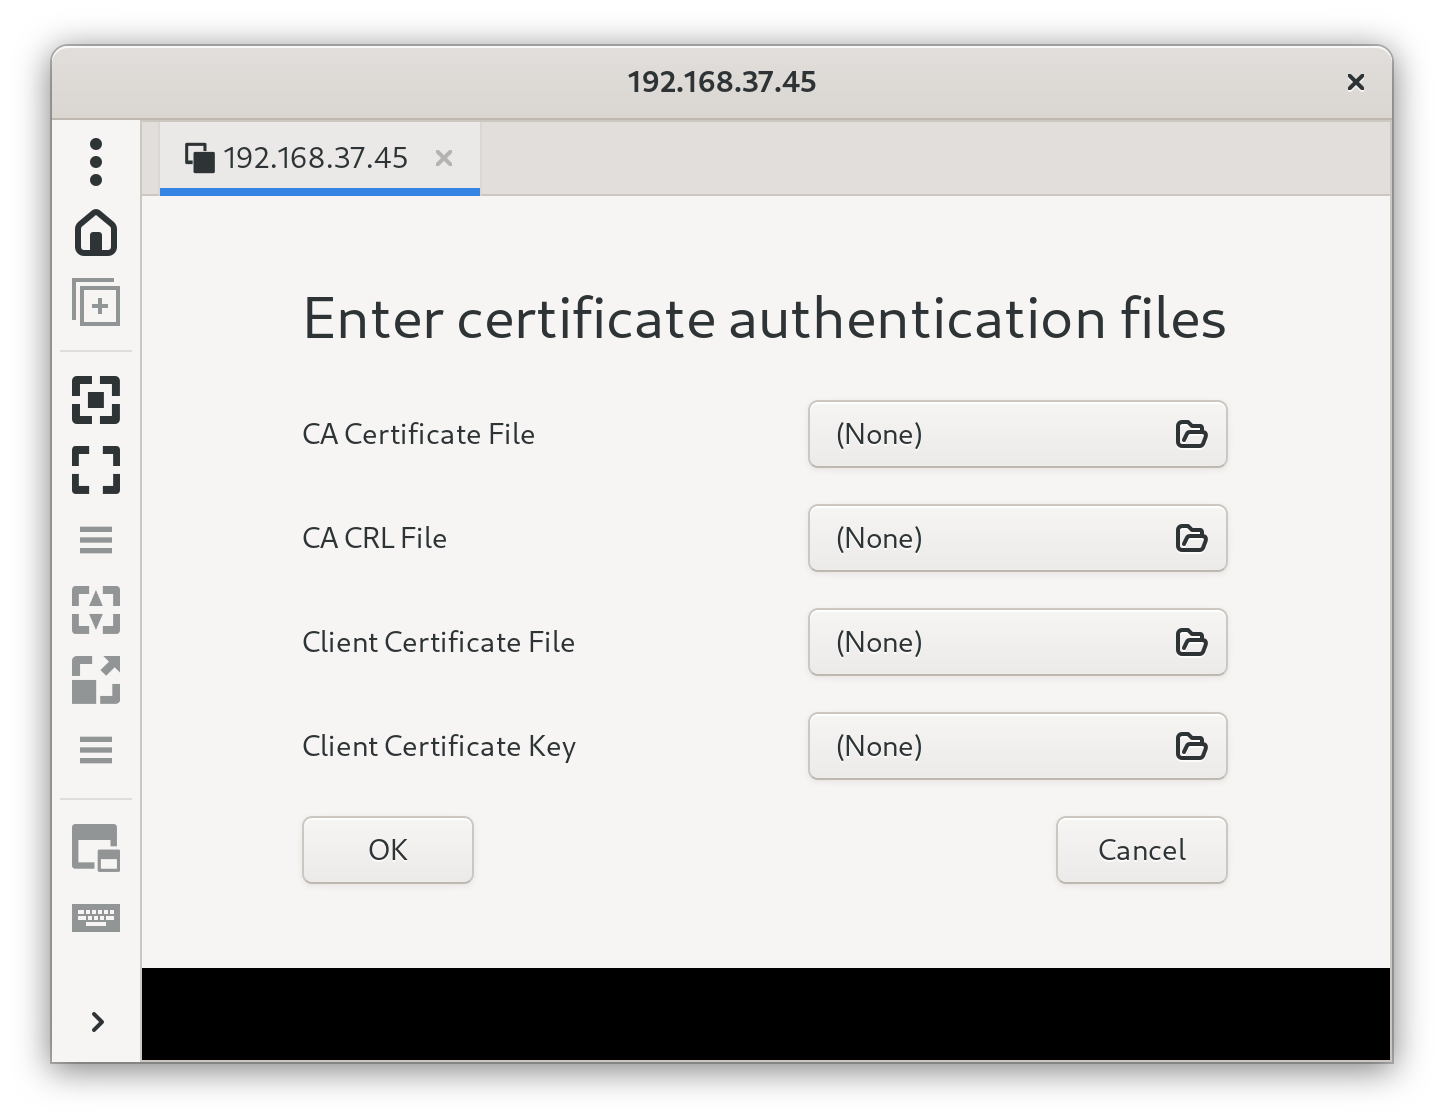Open file chooser for CA CRL File
Image resolution: width=1444 pixels, height=1120 pixels.
[x=1190, y=539]
